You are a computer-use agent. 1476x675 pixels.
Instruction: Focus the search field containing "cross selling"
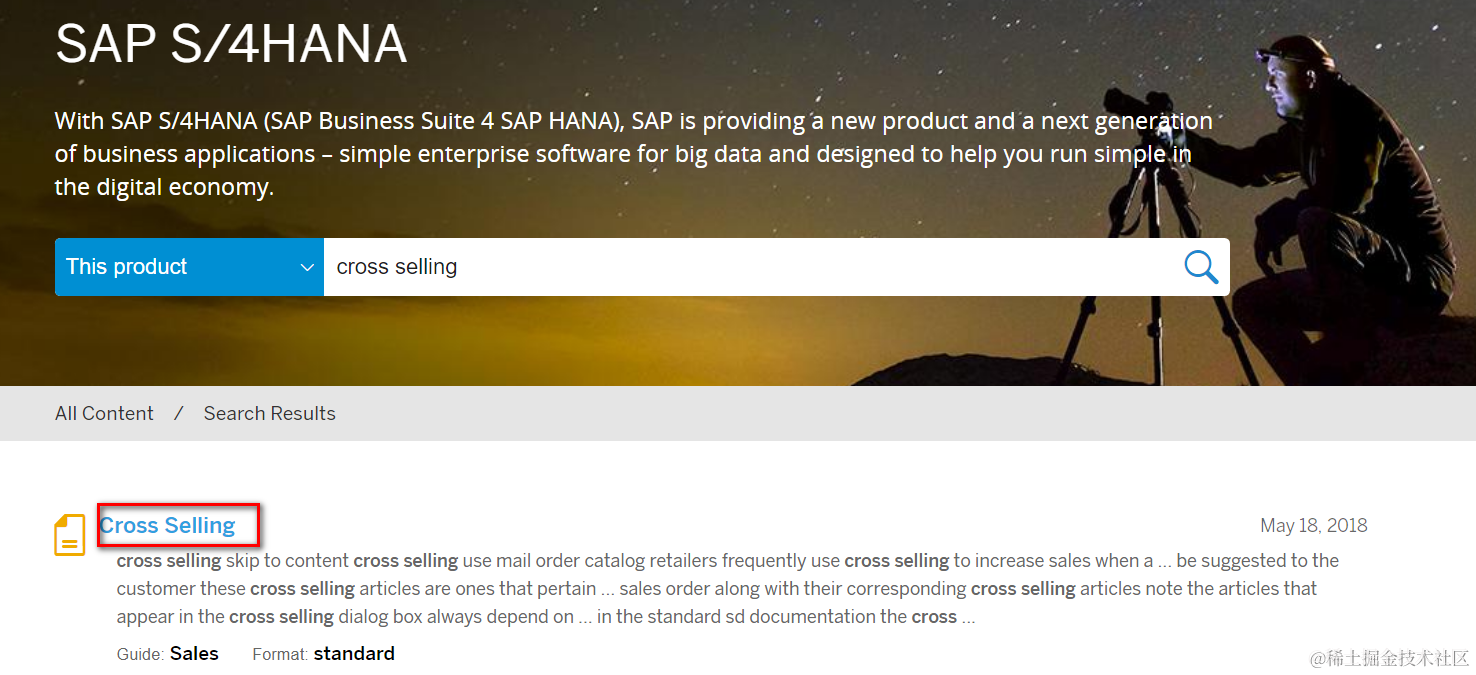(750, 267)
